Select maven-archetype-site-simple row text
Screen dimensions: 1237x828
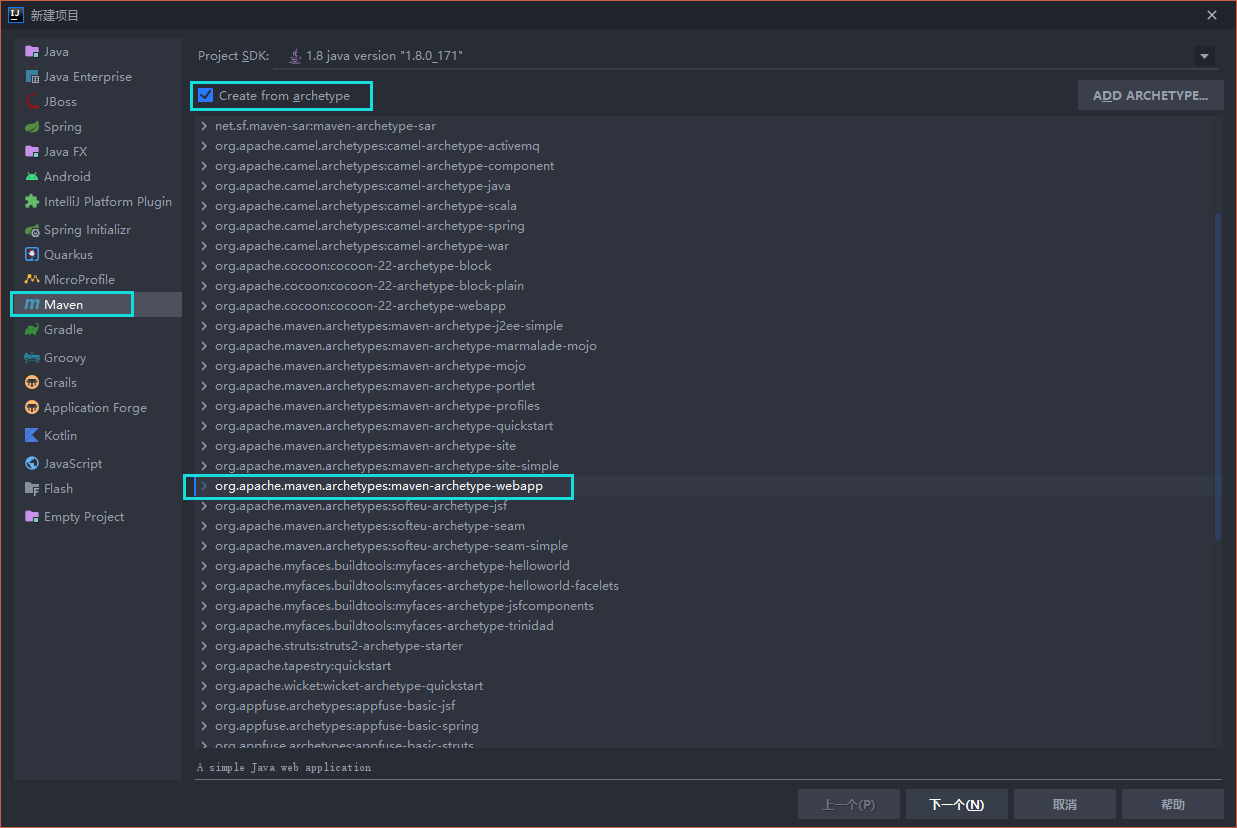pos(387,466)
